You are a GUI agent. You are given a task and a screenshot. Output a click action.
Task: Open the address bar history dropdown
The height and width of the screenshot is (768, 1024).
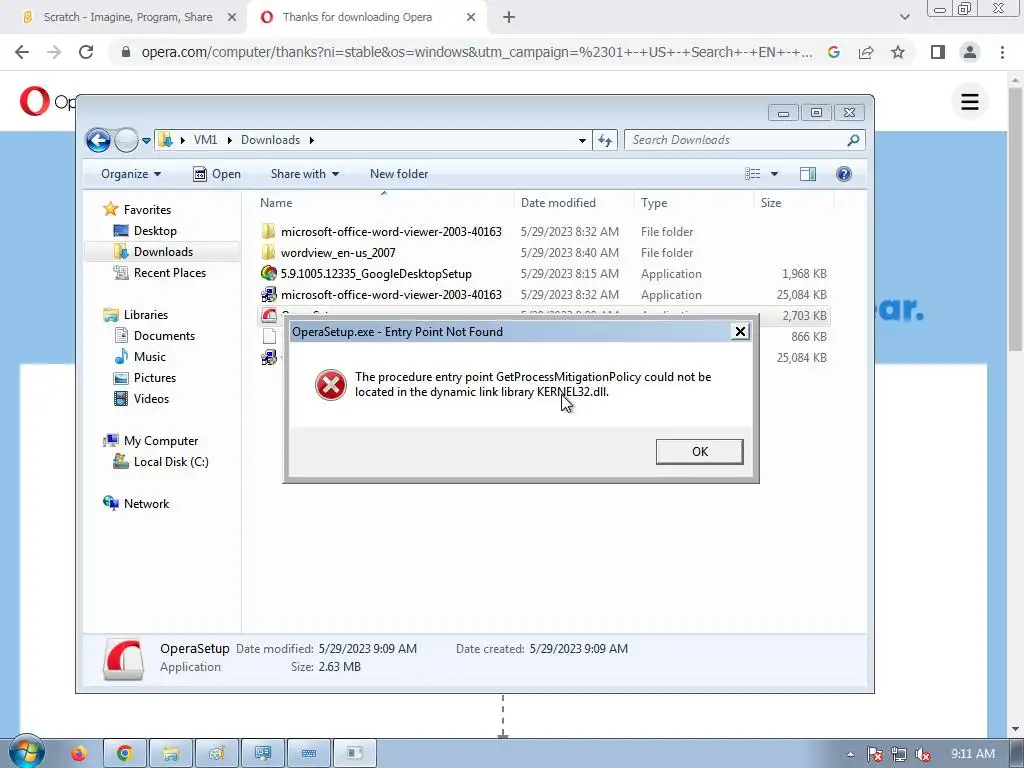[582, 140]
